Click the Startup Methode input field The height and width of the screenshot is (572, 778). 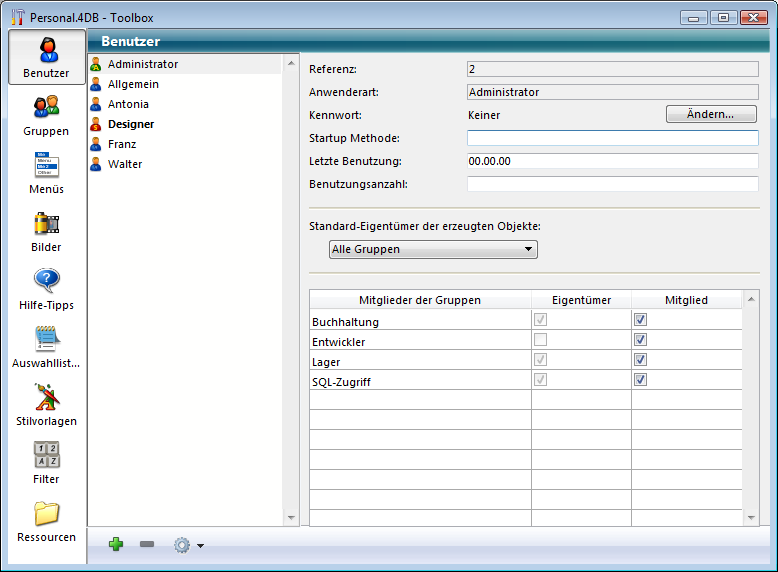pyautogui.click(x=612, y=138)
